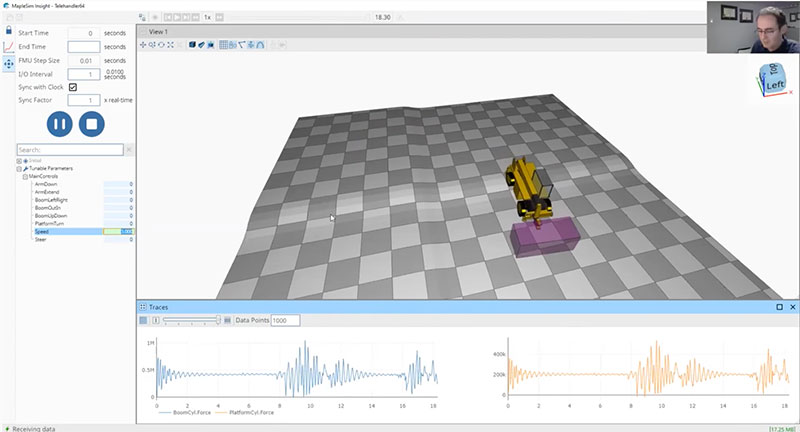Toggle the grid display icon in View 1
The width and height of the screenshot is (800, 432).
coord(224,45)
